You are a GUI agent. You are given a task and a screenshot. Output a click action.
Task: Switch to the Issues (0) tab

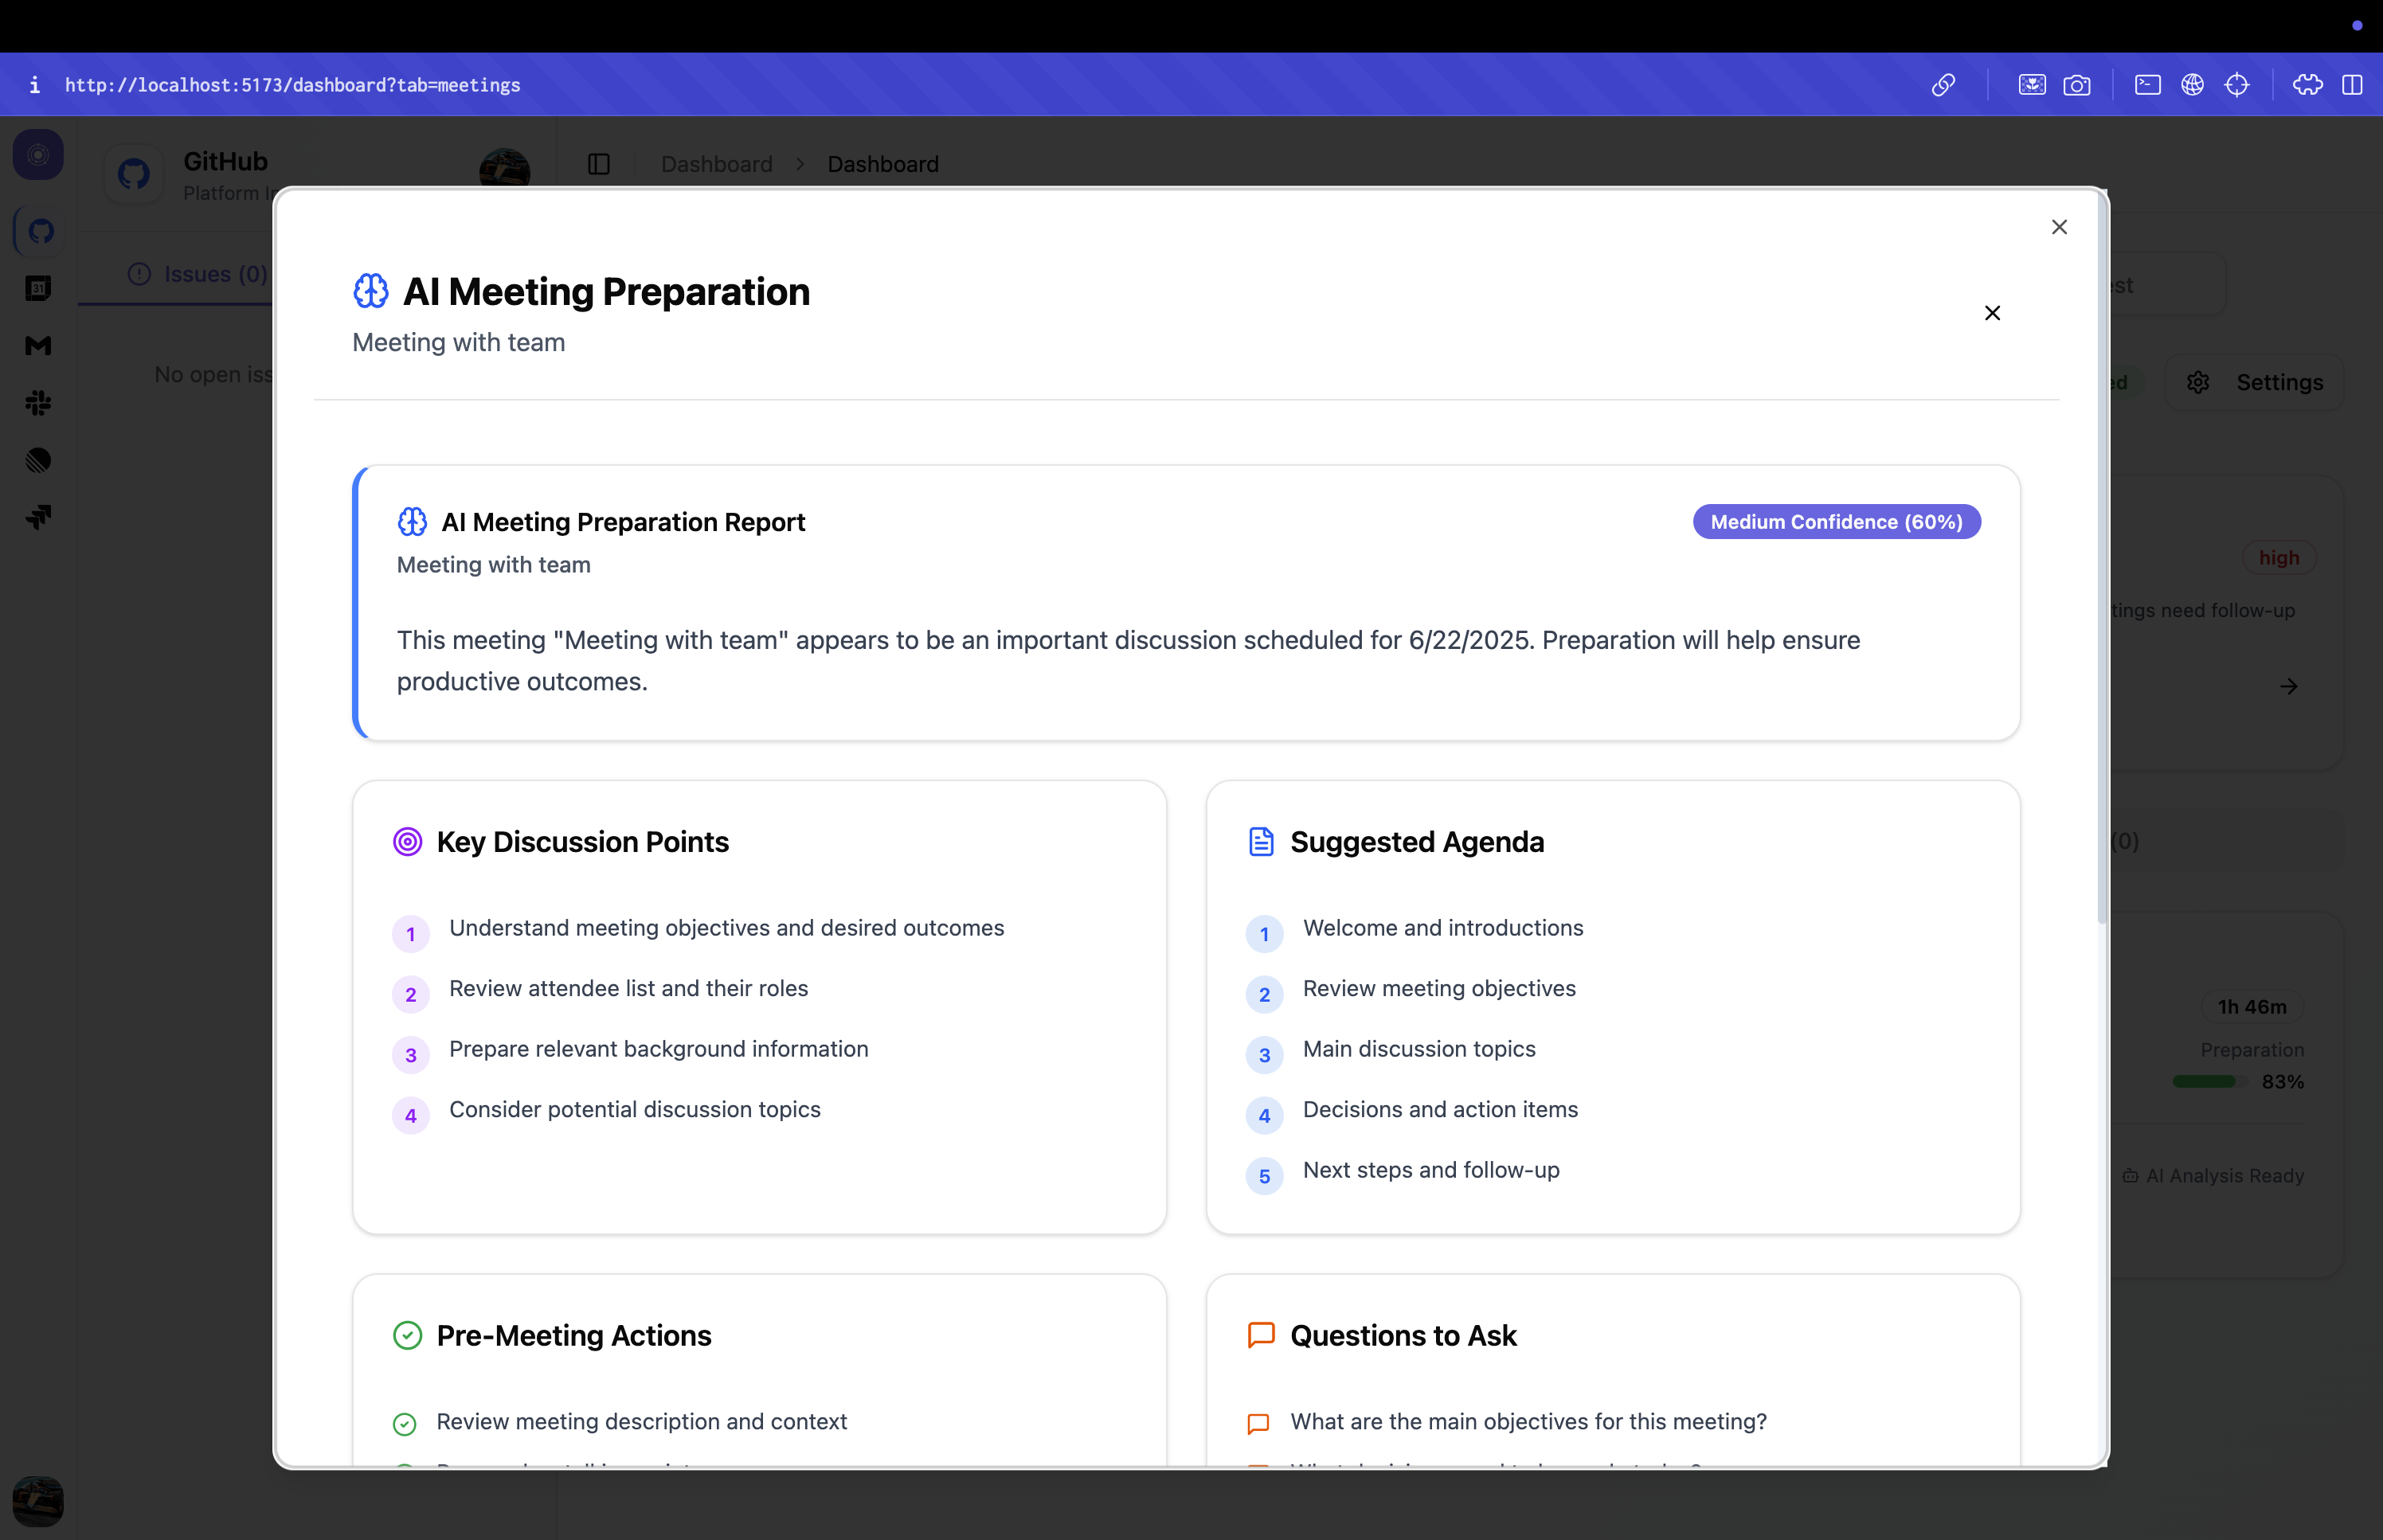pyautogui.click(x=198, y=274)
